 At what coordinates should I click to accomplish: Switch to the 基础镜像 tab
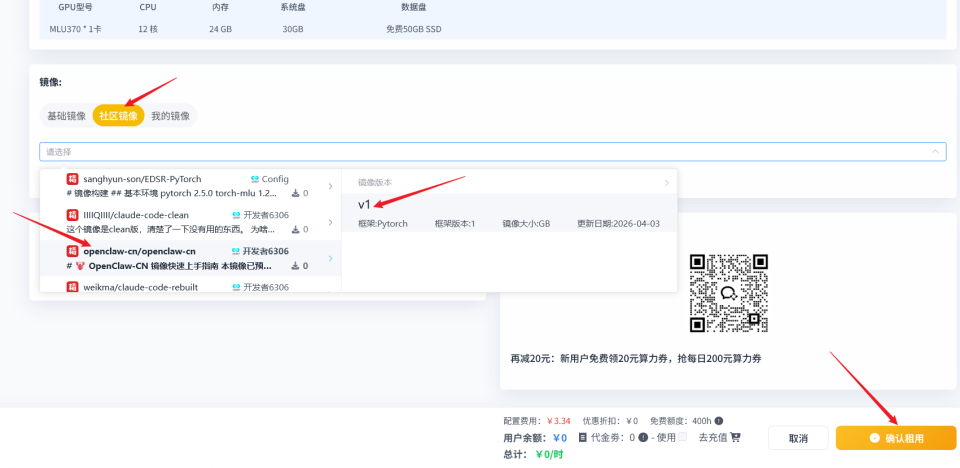click(x=67, y=116)
